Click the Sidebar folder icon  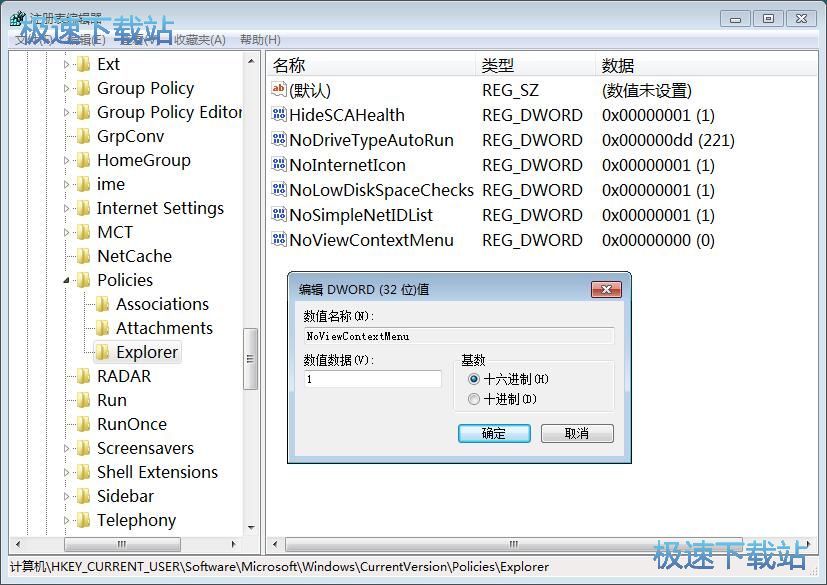83,496
